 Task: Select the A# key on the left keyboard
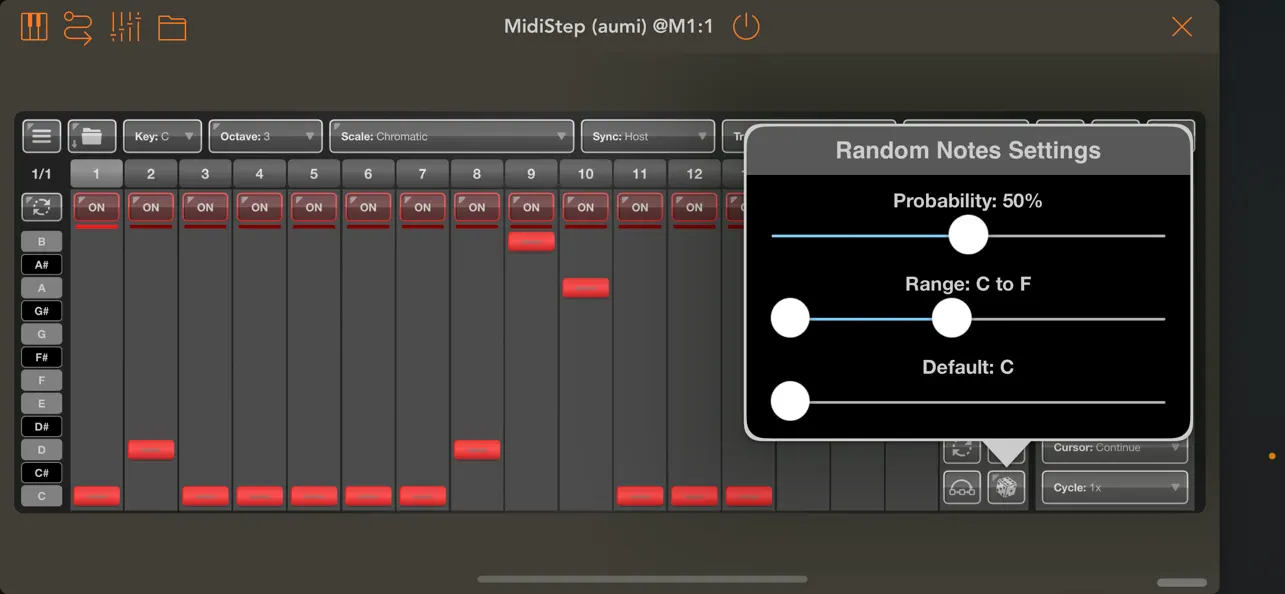click(x=41, y=264)
